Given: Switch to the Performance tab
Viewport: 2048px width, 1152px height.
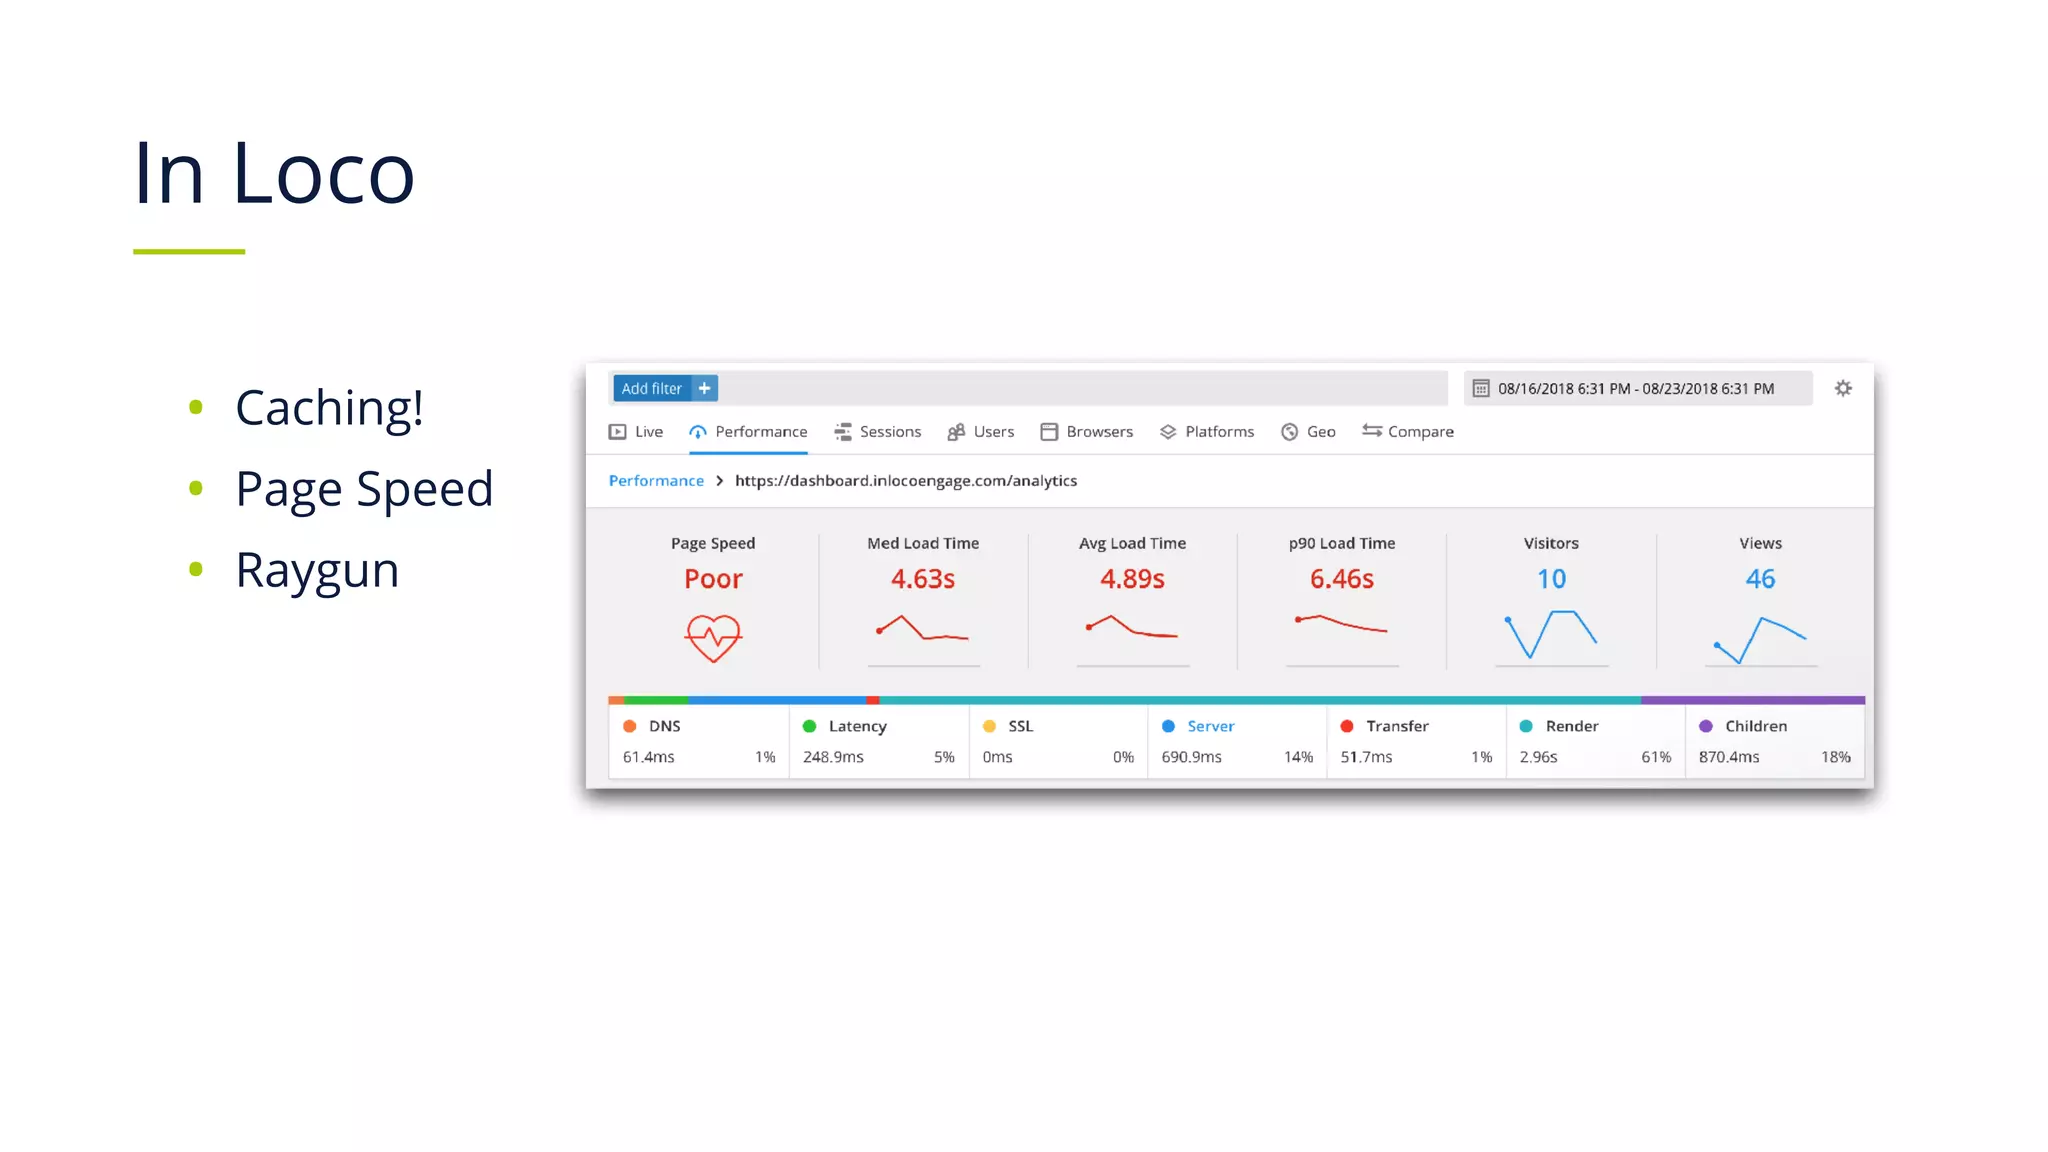Looking at the screenshot, I should click(x=760, y=432).
